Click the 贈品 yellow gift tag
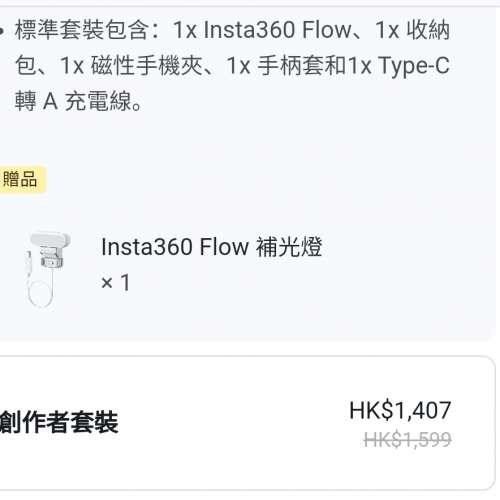 [20, 179]
